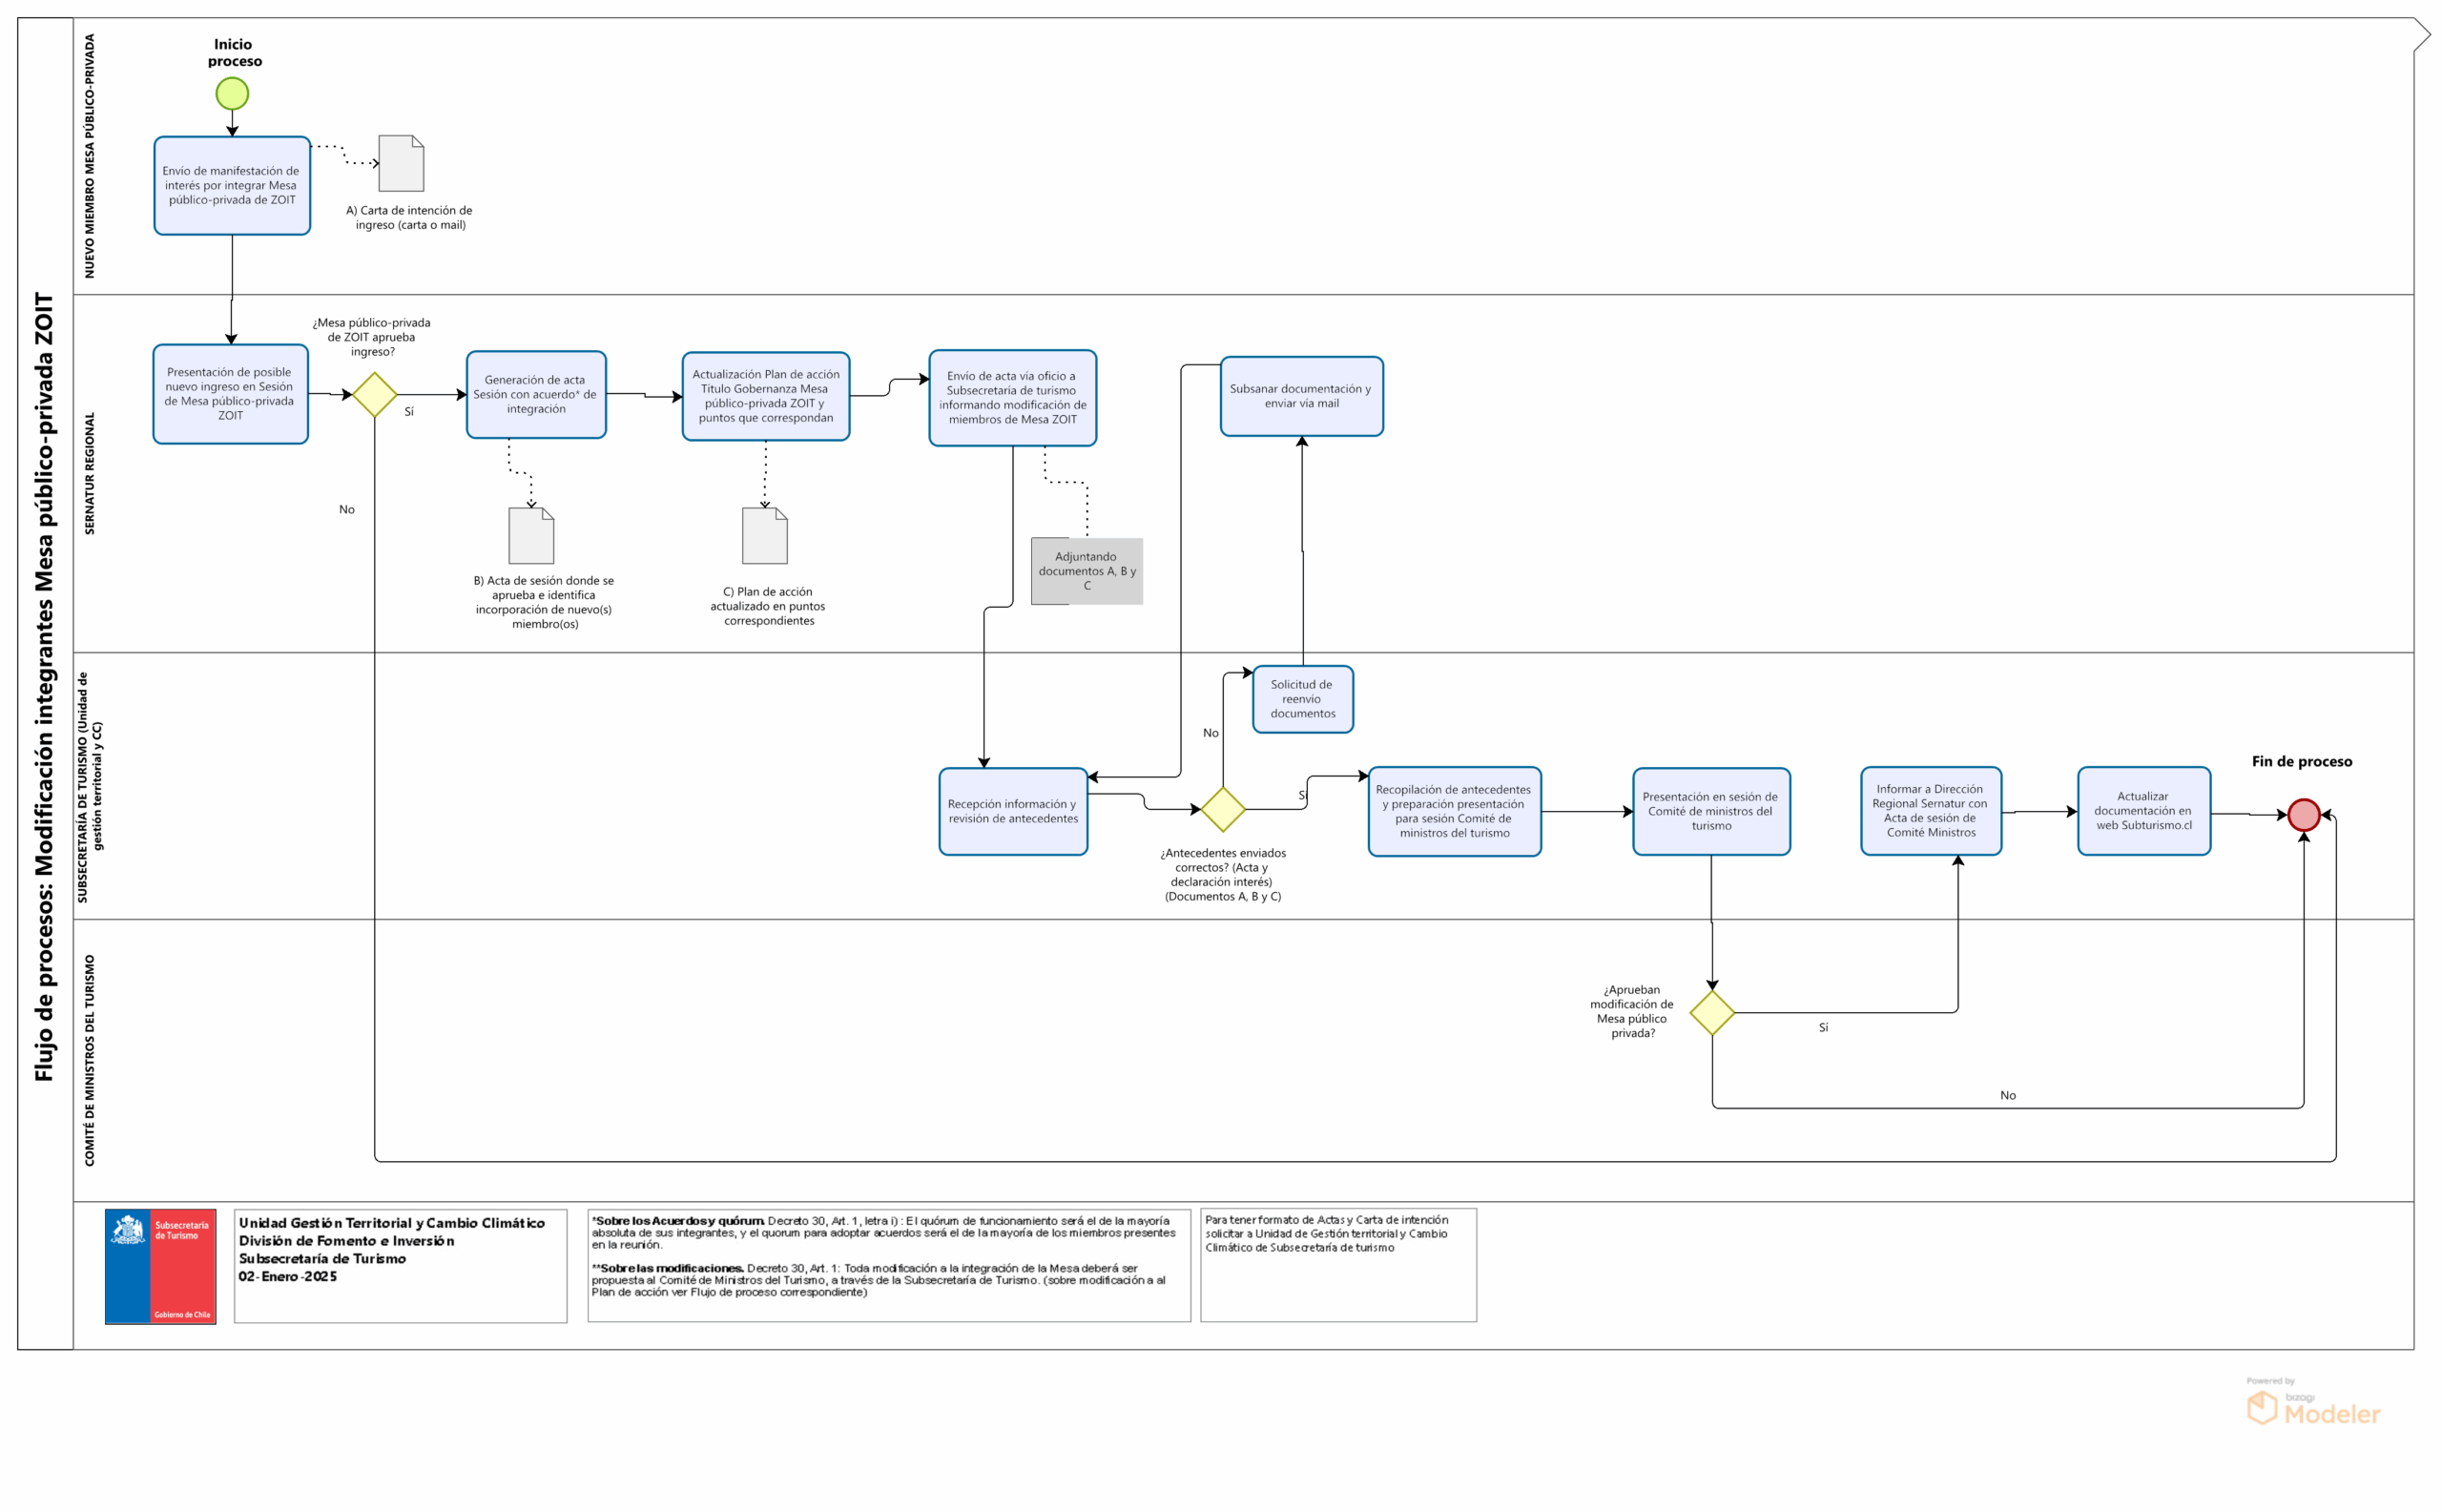Click the red Fin de proceso end circle

click(2303, 815)
